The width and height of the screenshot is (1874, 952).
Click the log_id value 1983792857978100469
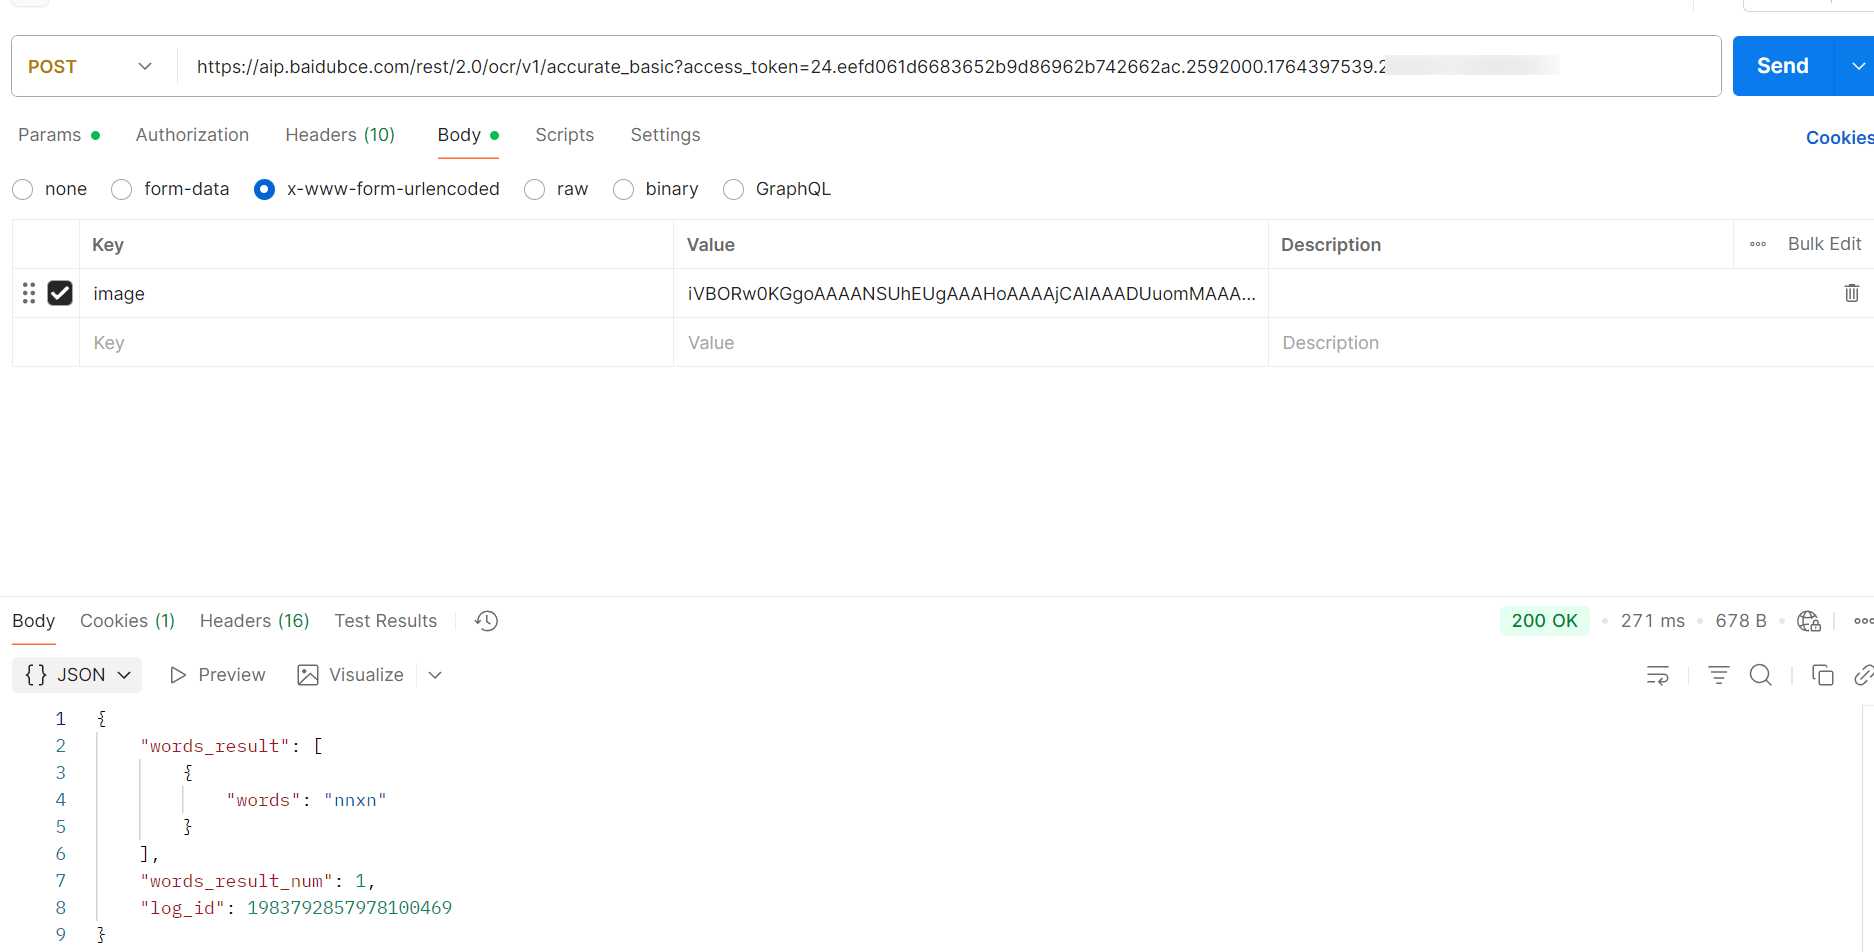[x=349, y=908]
